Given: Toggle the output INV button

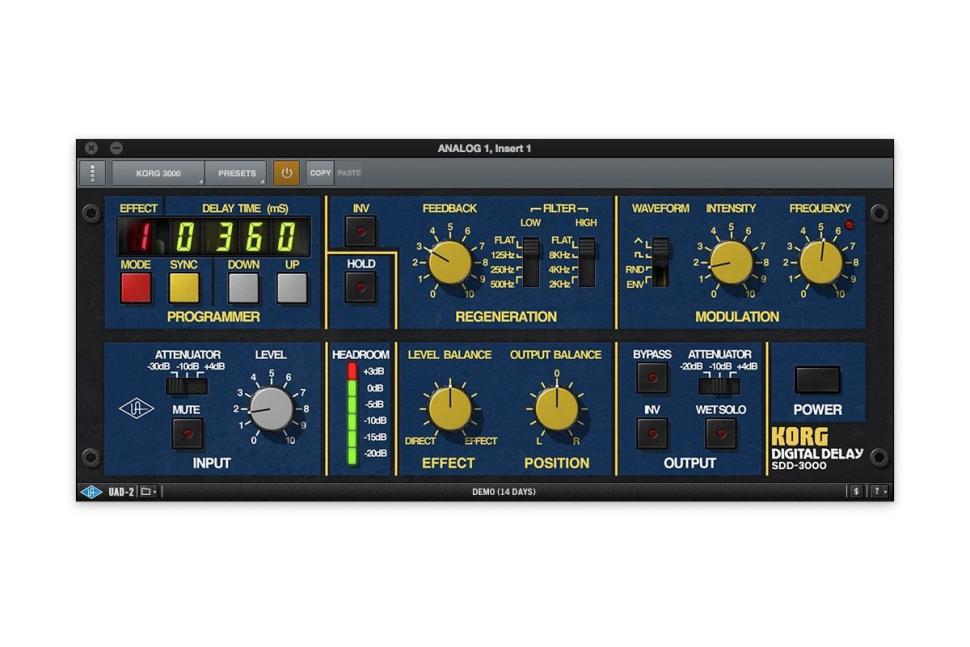Looking at the screenshot, I should pos(652,433).
